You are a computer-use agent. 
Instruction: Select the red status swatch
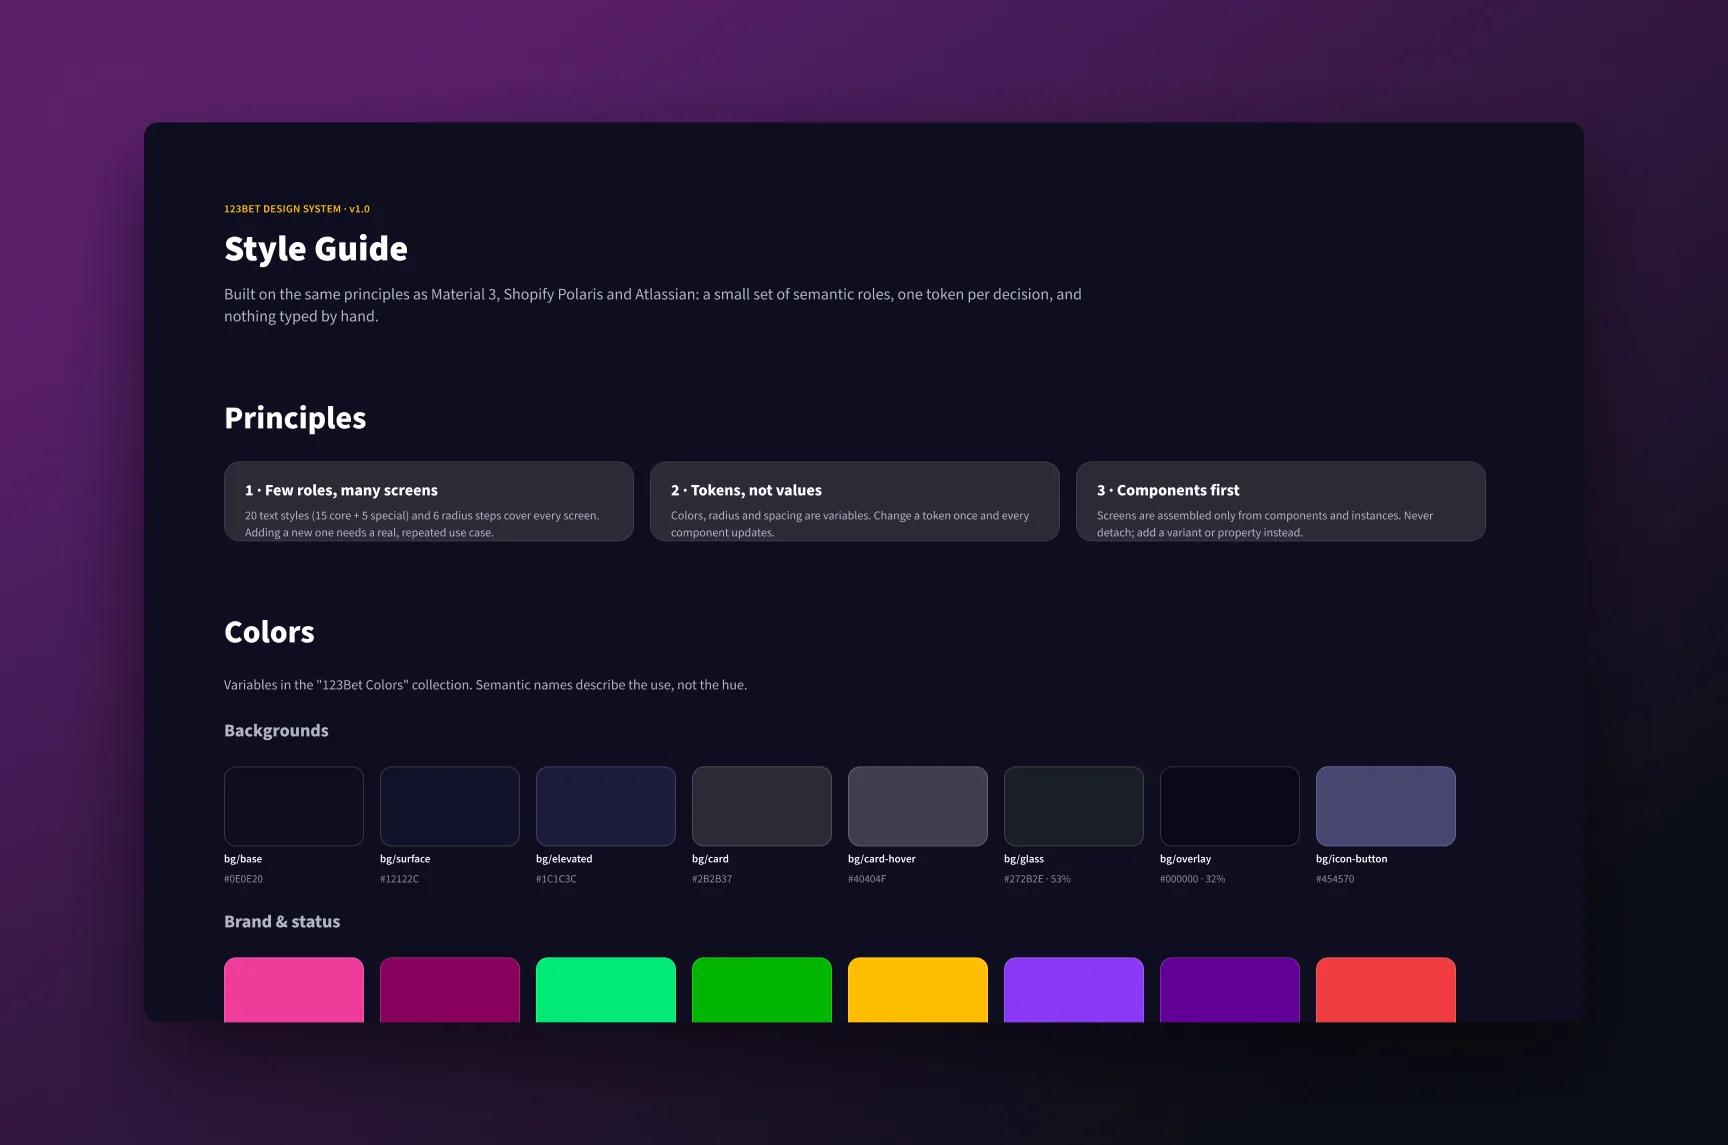[x=1386, y=990]
